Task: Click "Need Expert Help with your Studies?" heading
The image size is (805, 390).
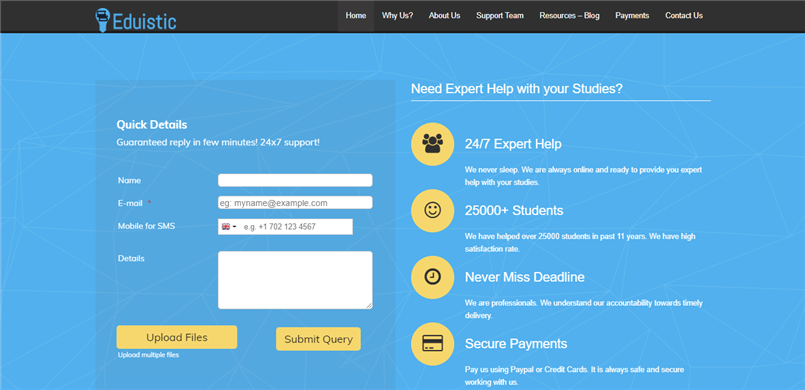Action: click(x=517, y=89)
